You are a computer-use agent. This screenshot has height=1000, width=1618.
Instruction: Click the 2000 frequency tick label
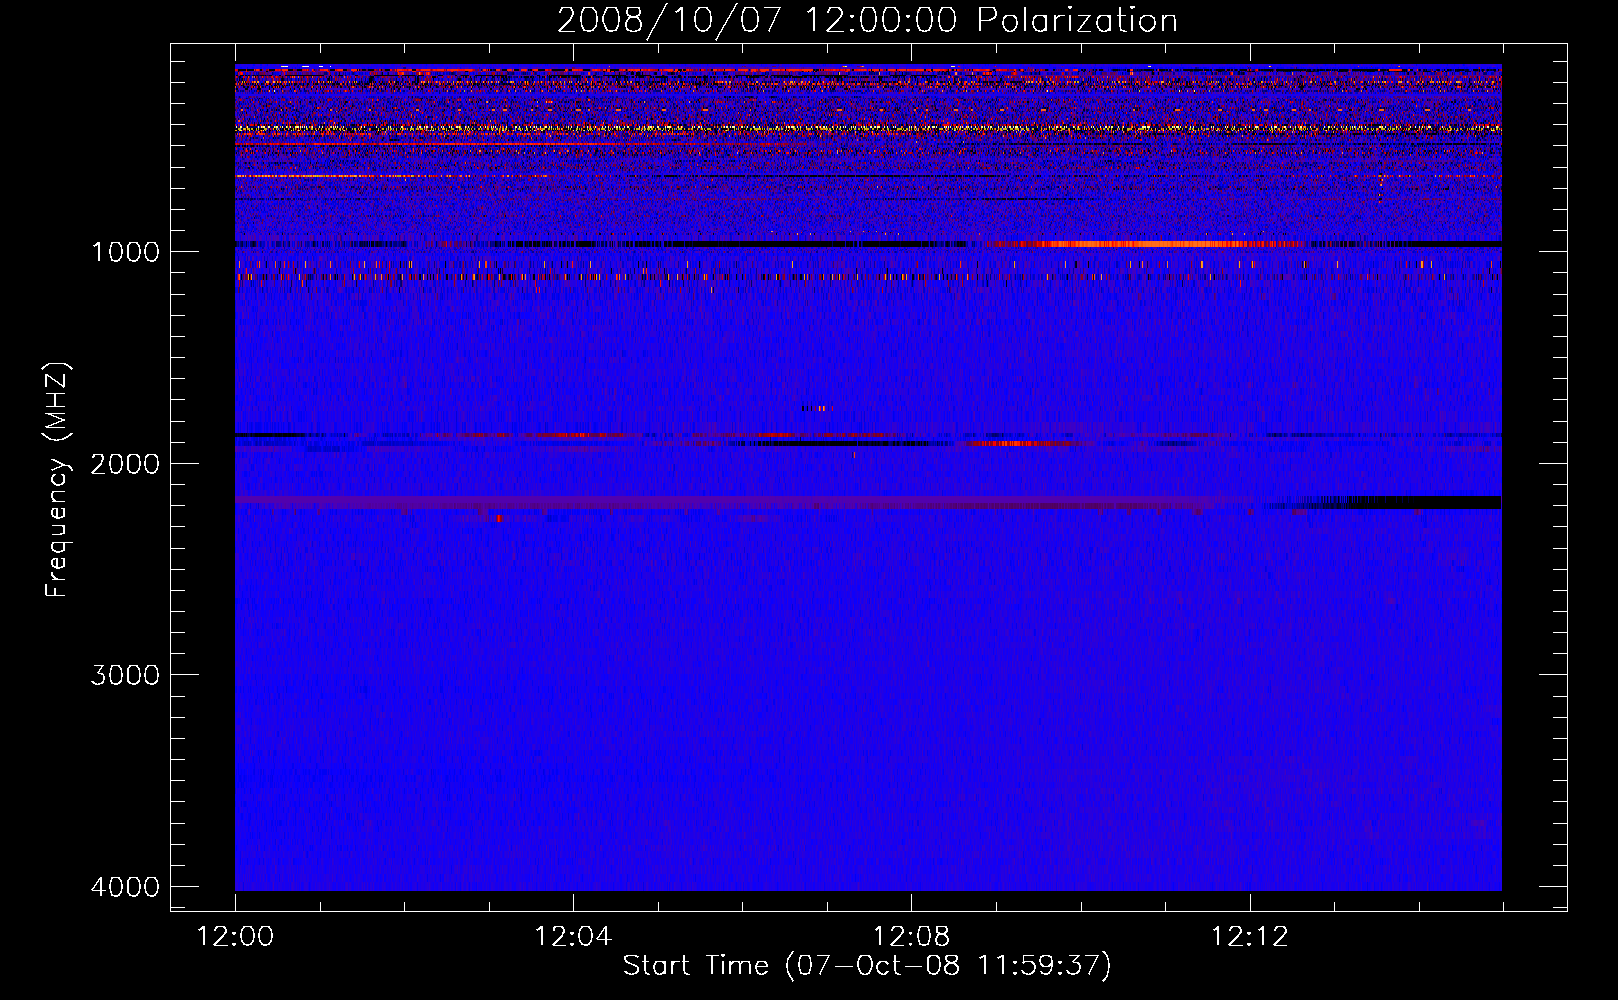(x=125, y=463)
